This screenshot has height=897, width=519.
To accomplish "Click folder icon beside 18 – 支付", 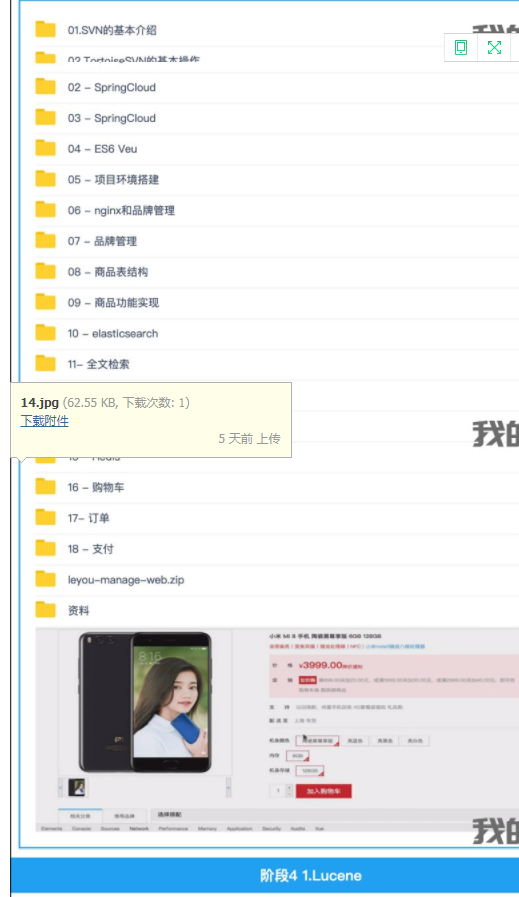I will pos(45,549).
